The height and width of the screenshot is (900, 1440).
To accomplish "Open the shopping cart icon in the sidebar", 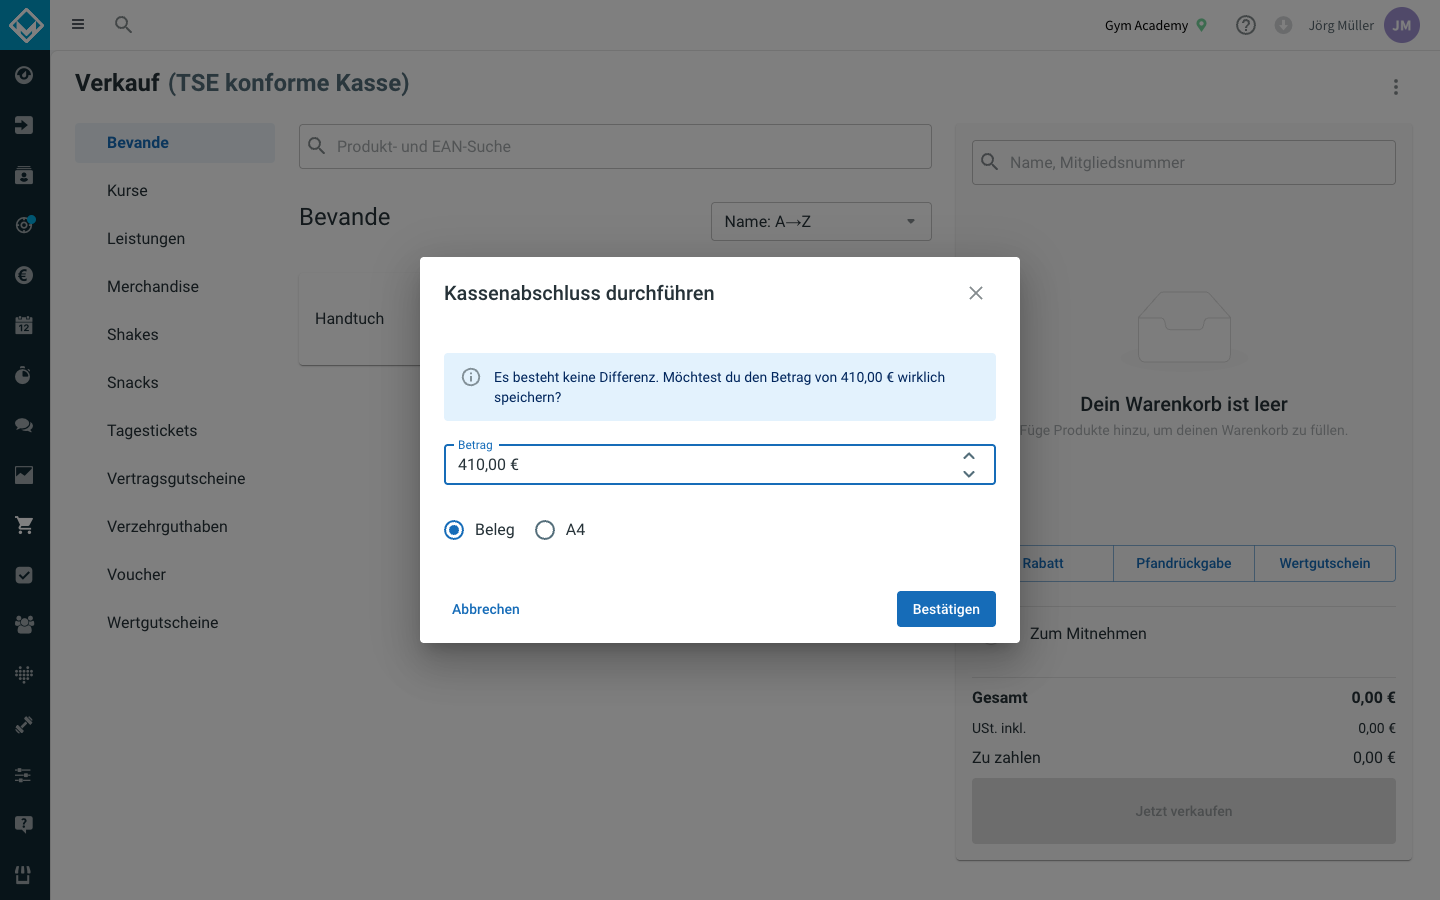I will coord(24,525).
